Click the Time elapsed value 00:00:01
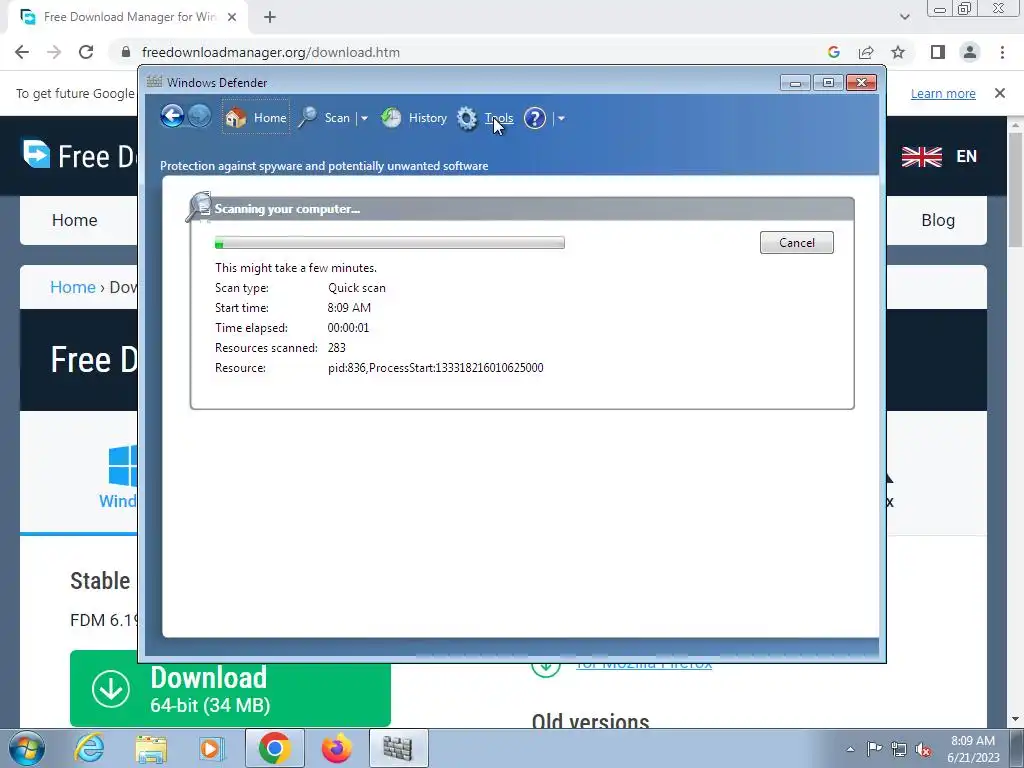 [348, 328]
